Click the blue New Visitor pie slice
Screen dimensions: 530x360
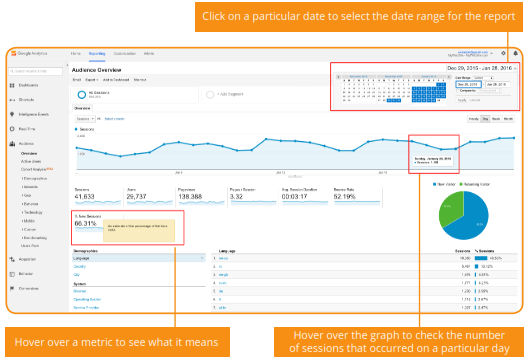click(471, 218)
